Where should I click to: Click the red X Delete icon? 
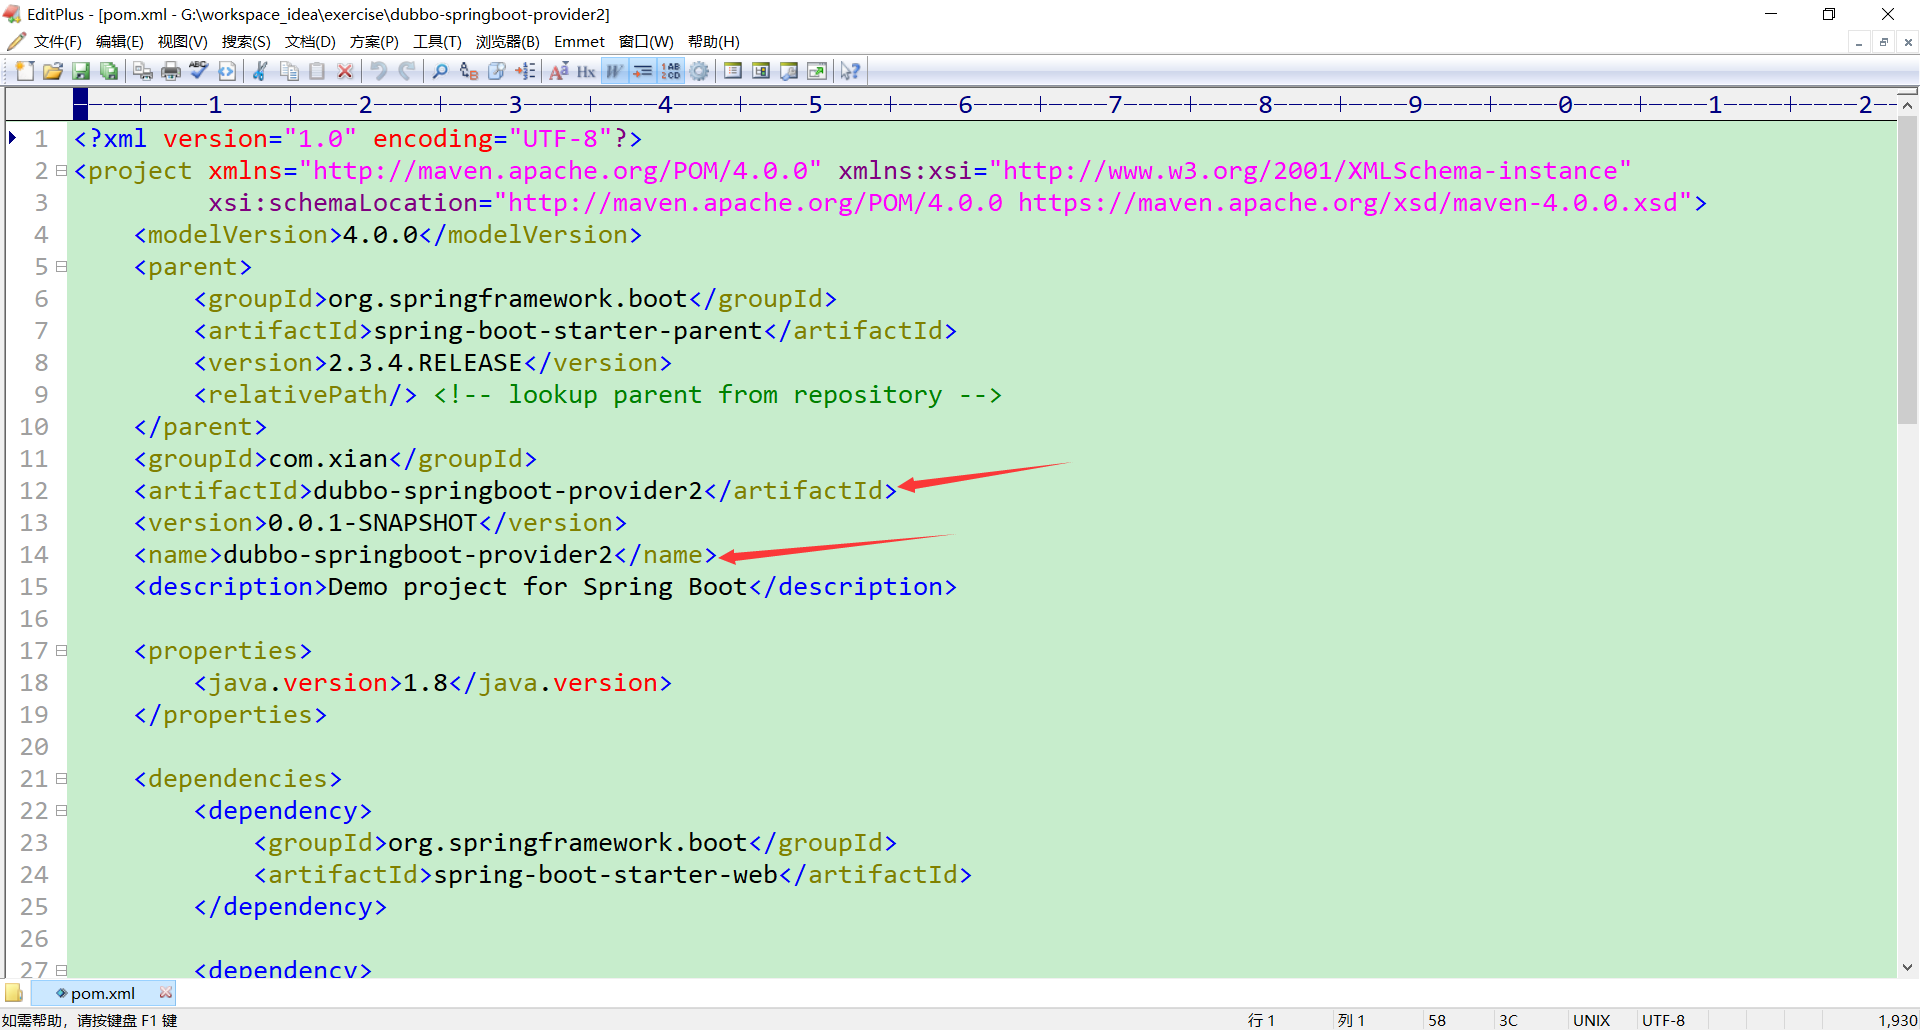pos(345,71)
